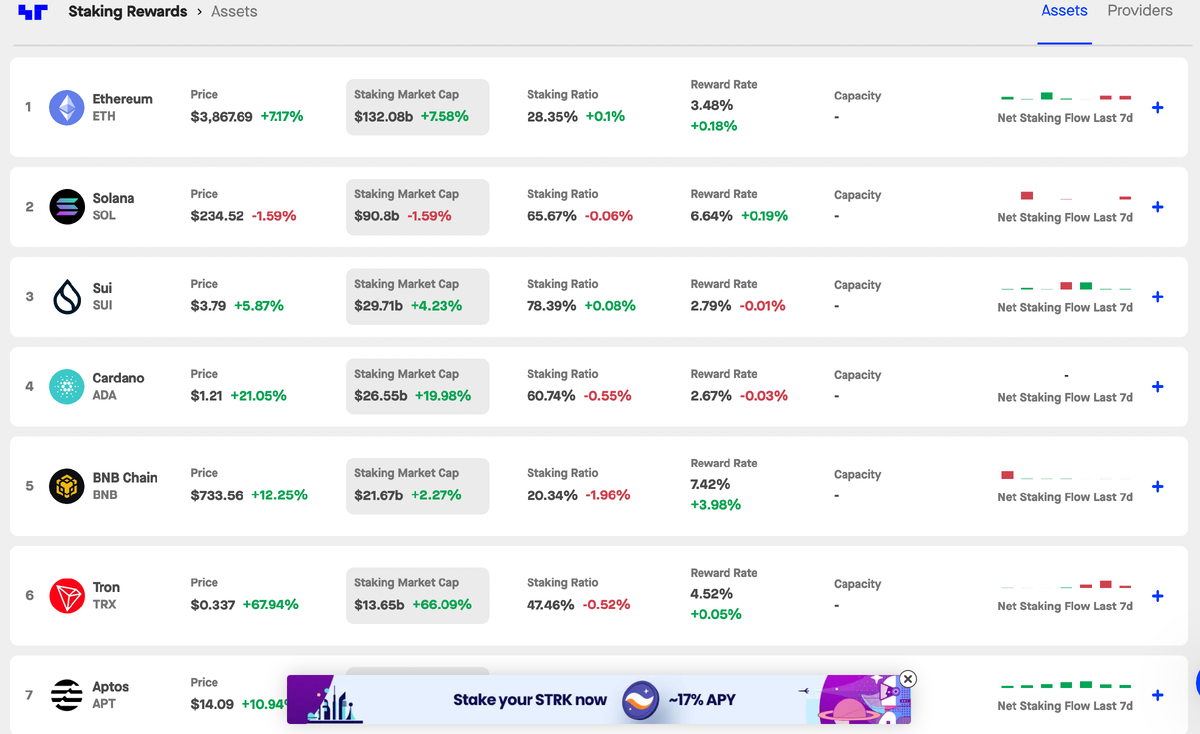Screen dimensions: 1200x734
Task: Select the Assets tab
Action: tap(1064, 11)
